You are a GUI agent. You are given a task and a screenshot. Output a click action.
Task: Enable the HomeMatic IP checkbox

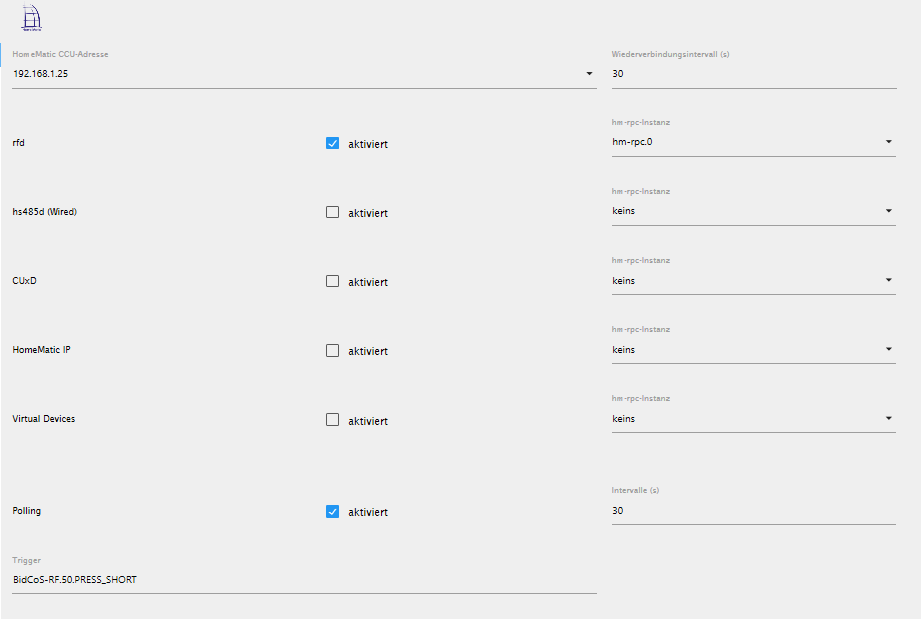pos(333,350)
